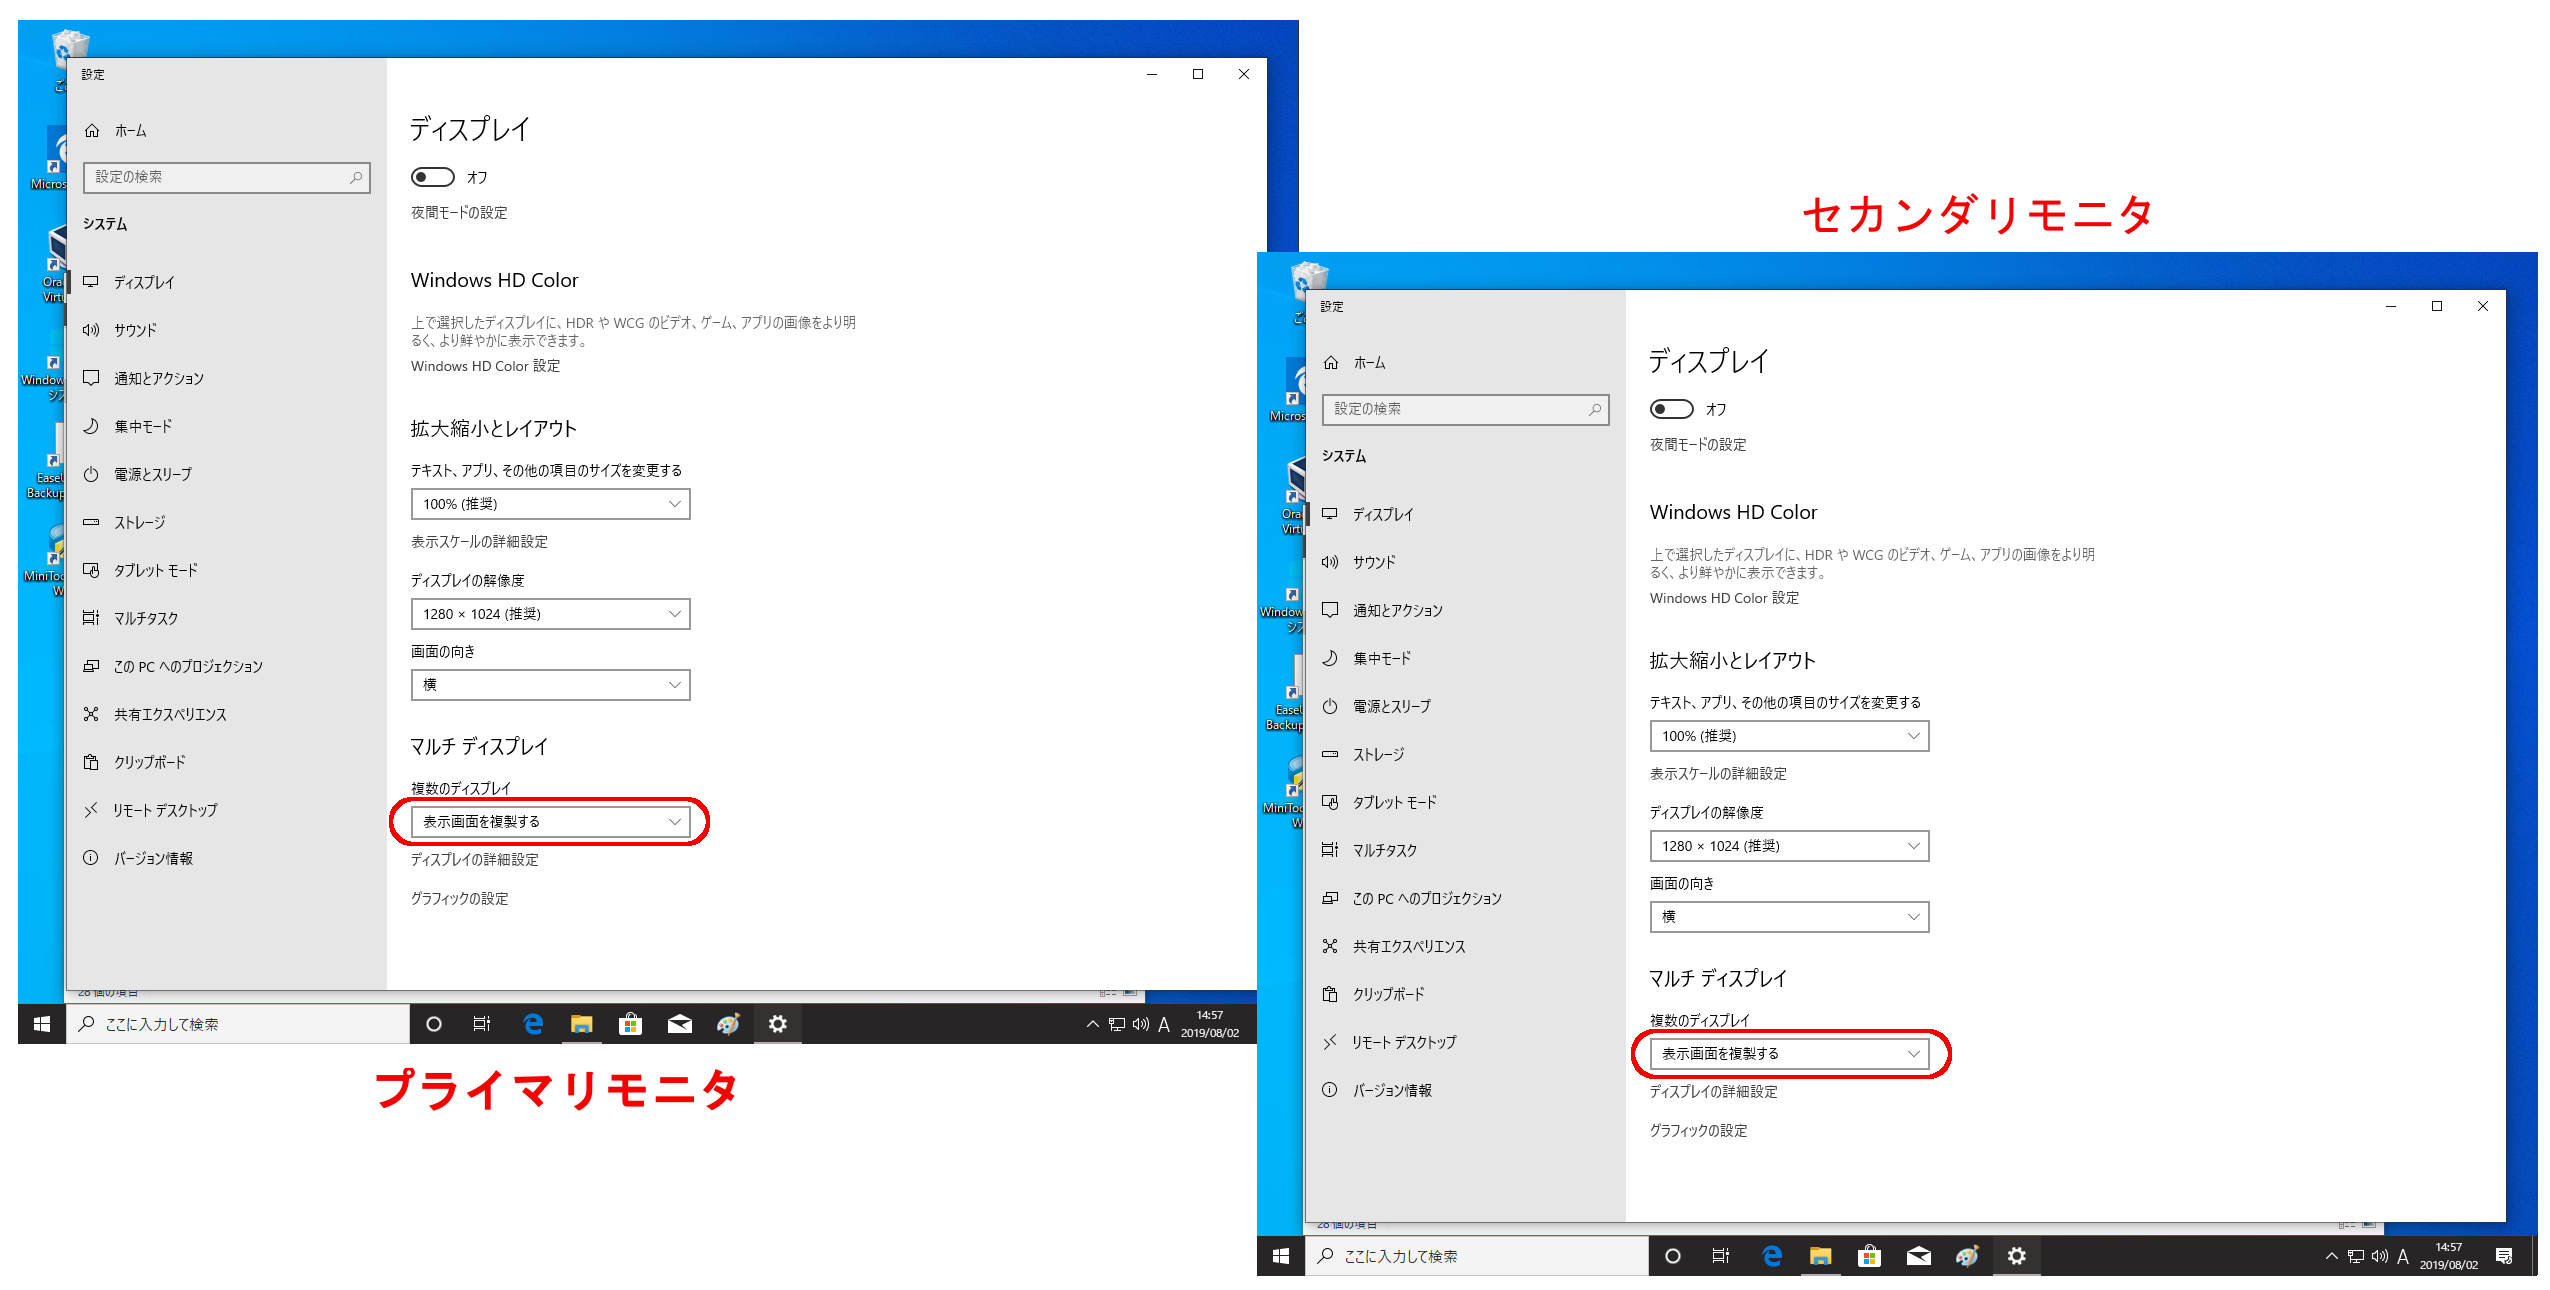Image resolution: width=2550 pixels, height=1290 pixels.
Task: Expand 100% scale dropdown on primary monitor
Action: point(550,504)
